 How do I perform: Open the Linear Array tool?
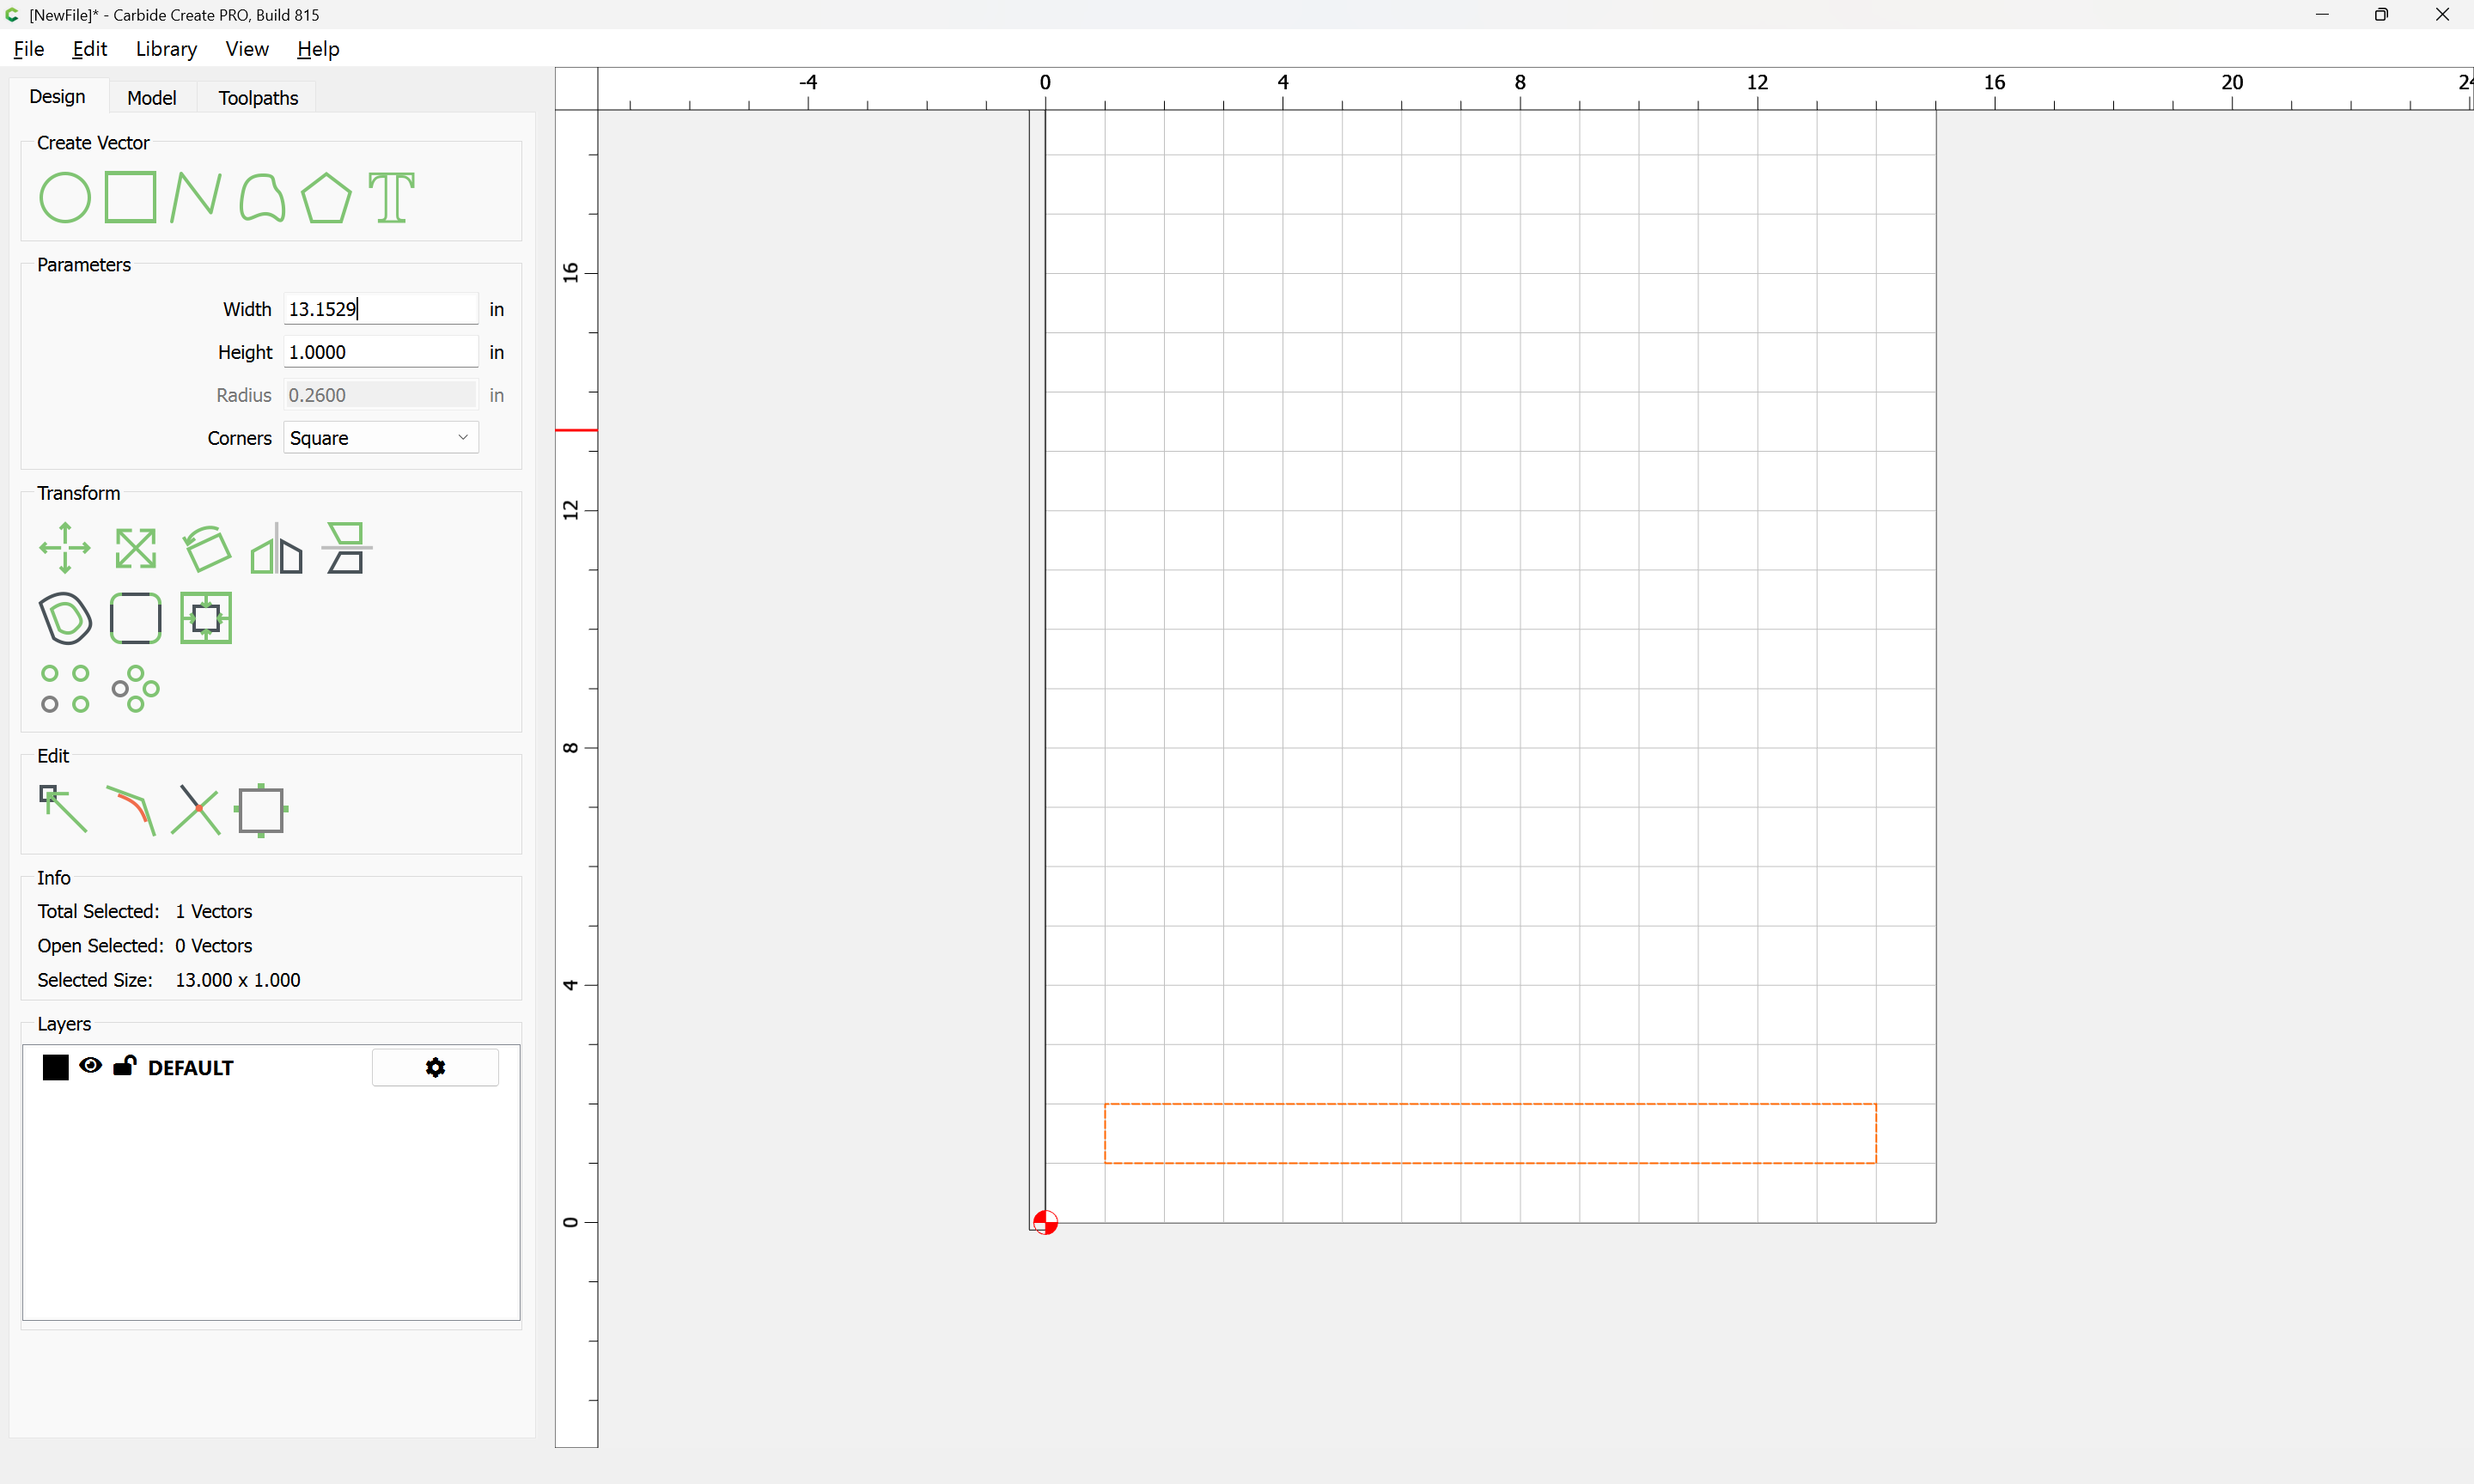(x=65, y=688)
